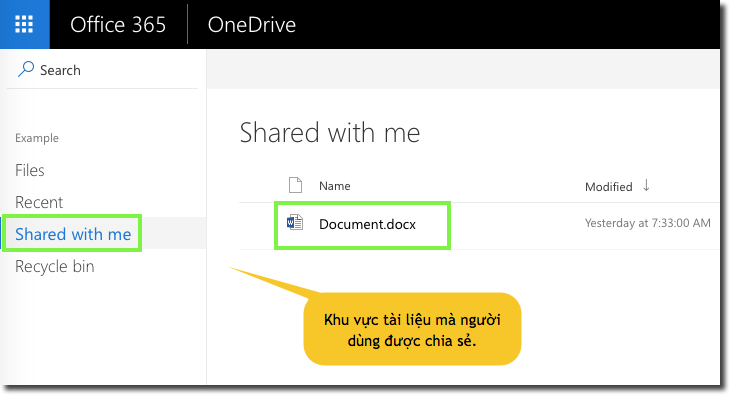Select Shared with me in sidebar
The image size is (730, 395).
(x=73, y=234)
